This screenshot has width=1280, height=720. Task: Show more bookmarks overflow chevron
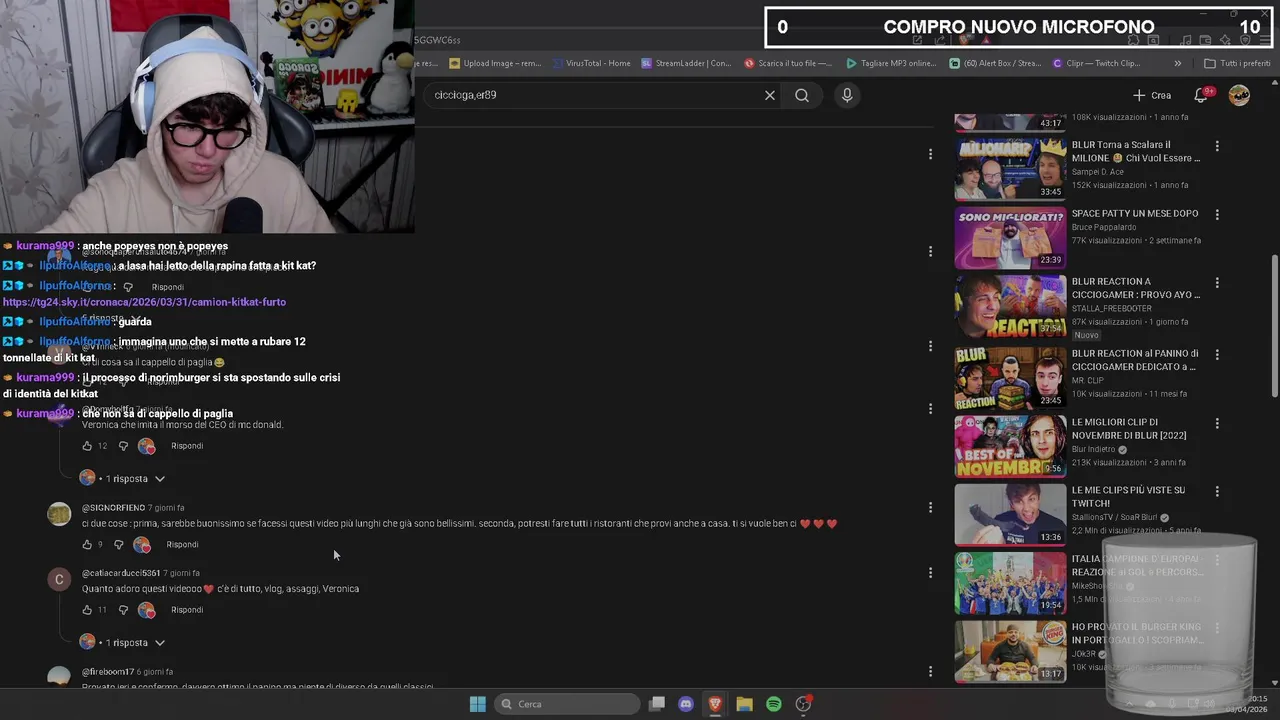(x=1177, y=63)
